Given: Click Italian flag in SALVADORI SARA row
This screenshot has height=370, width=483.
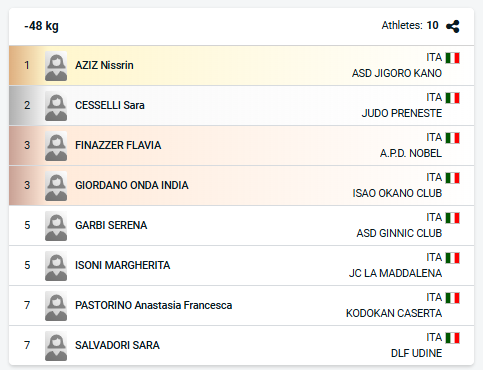Looking at the screenshot, I should point(453,338).
